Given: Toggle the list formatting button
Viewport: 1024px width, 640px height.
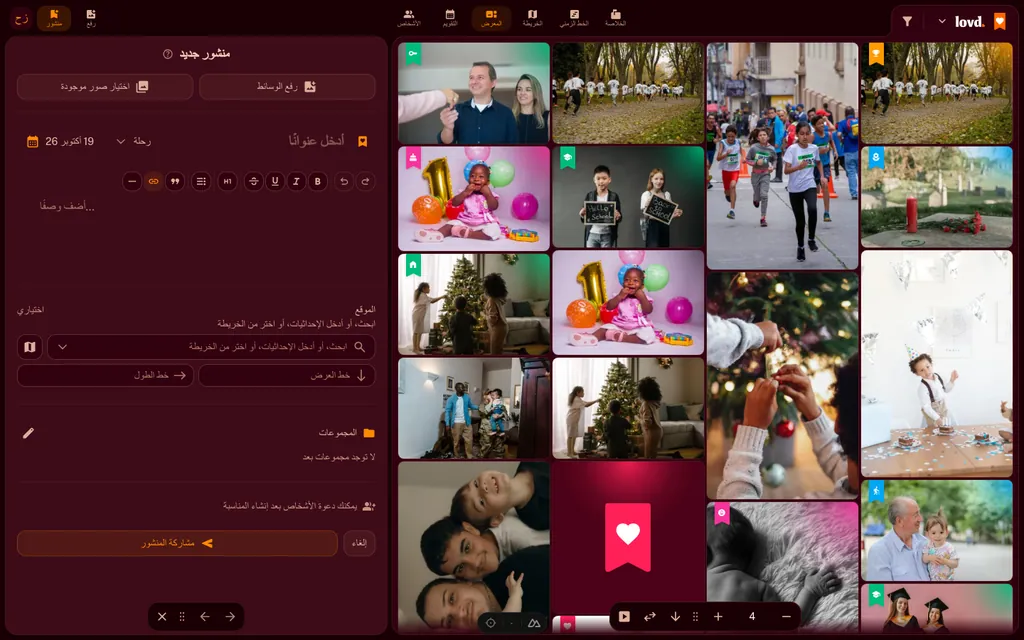Looking at the screenshot, I should (201, 182).
